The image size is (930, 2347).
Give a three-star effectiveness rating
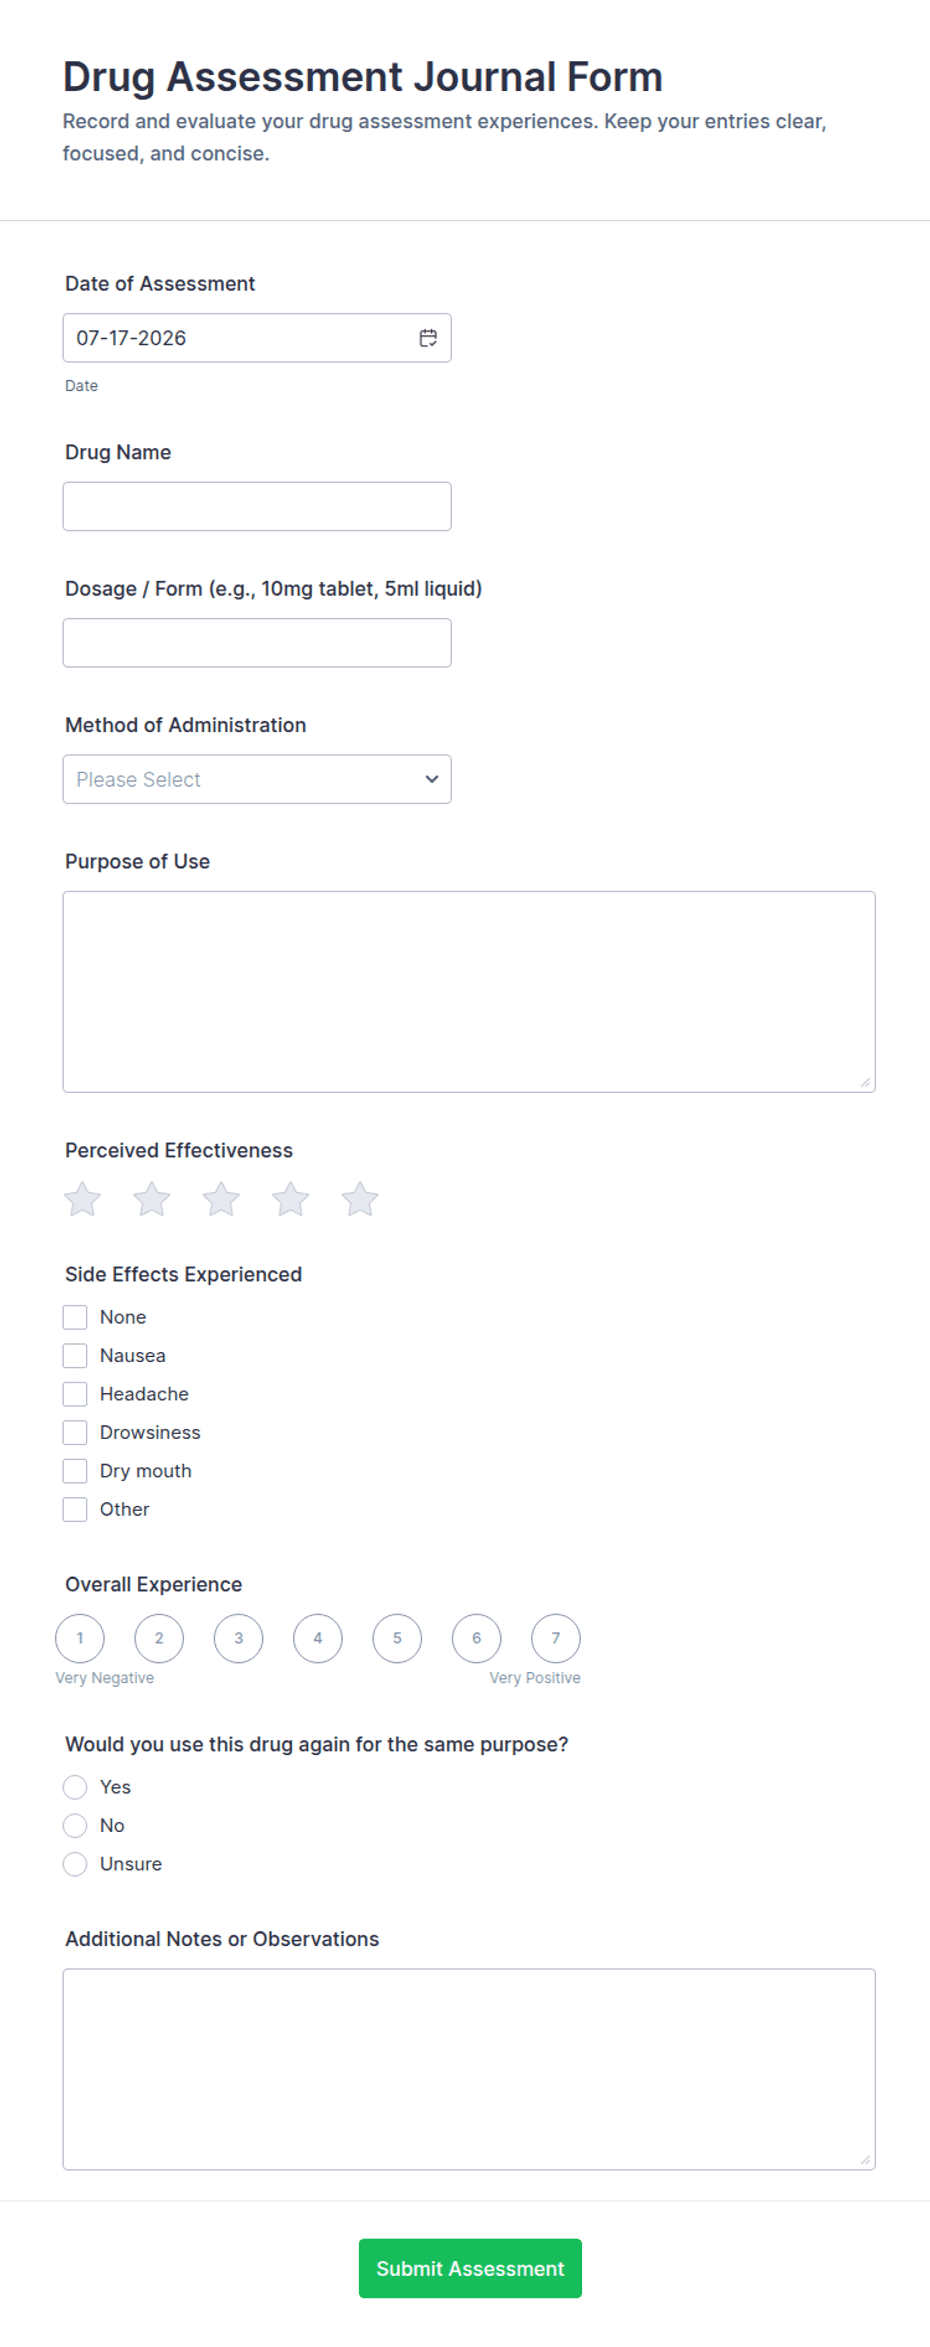click(221, 1199)
